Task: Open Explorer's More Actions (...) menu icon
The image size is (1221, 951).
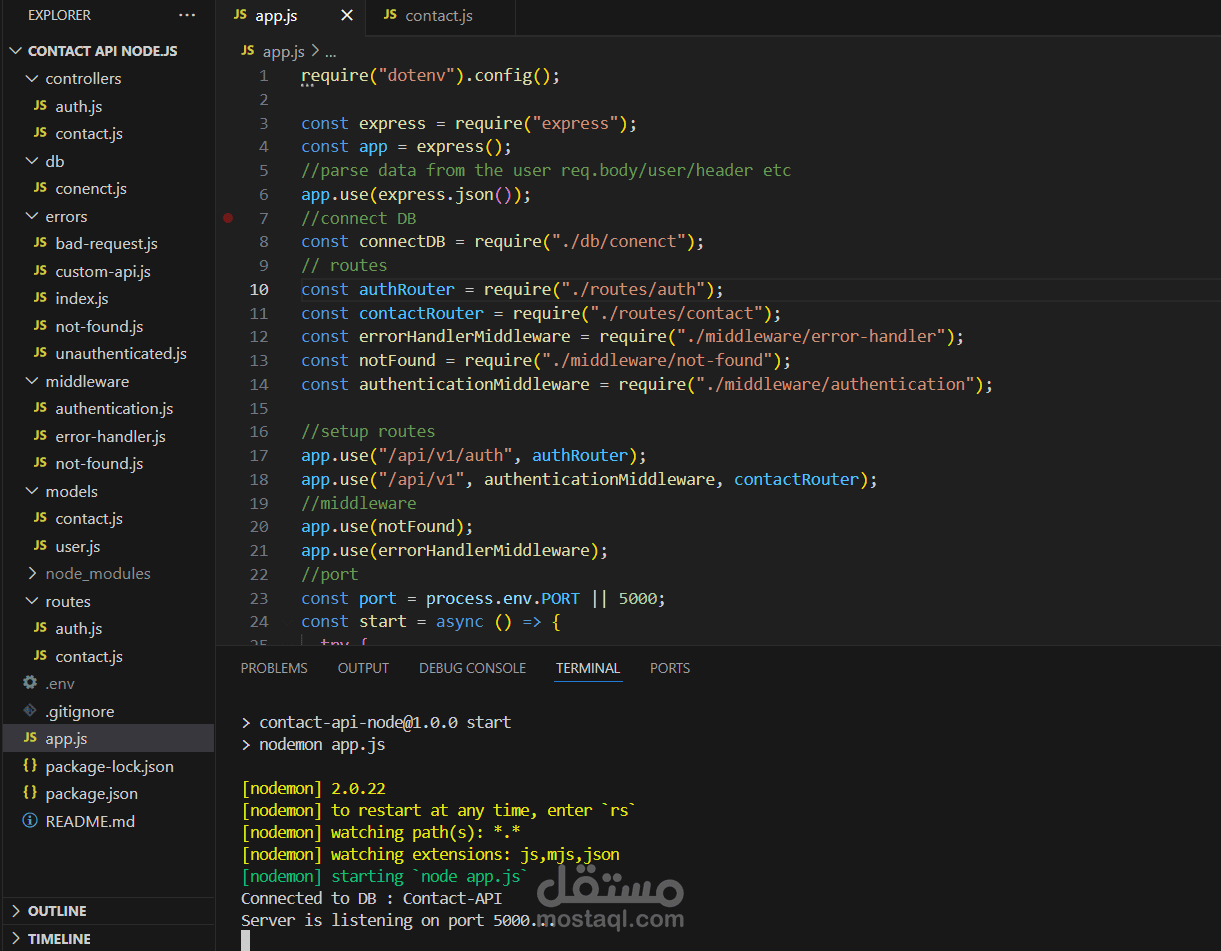Action: coord(187,14)
